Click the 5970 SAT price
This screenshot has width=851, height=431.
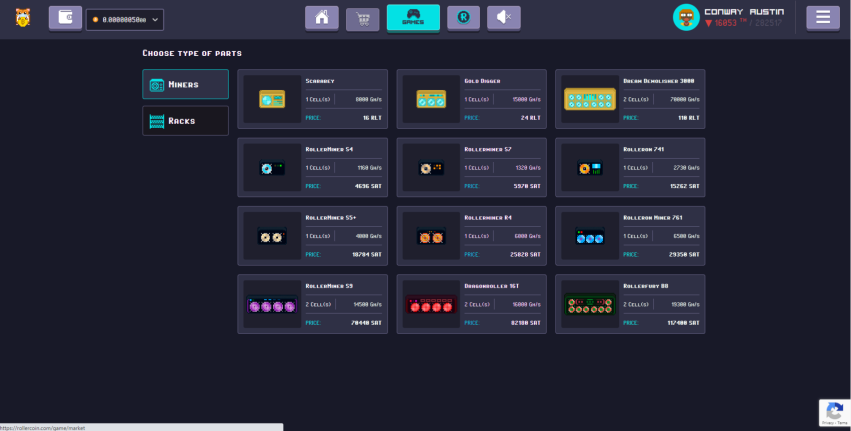[528, 186]
